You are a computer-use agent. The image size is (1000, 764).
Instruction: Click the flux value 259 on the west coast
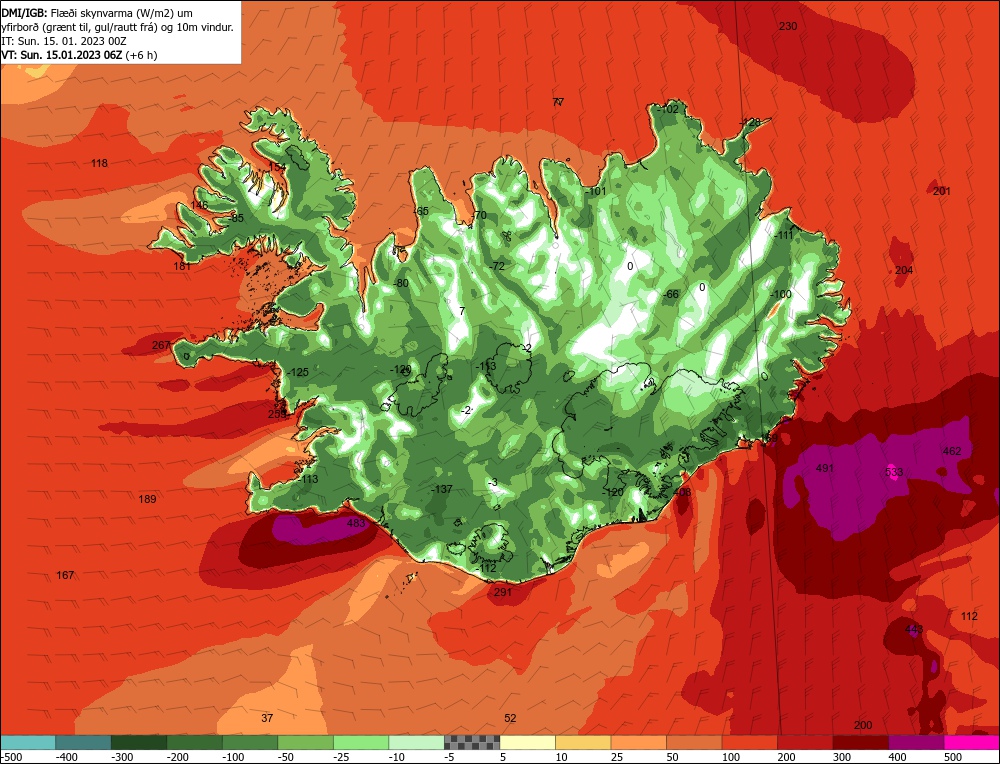(277, 414)
